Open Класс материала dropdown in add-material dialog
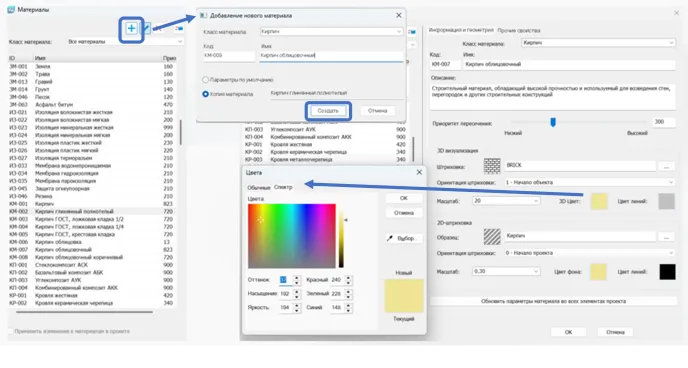This screenshot has width=688, height=368. [331, 32]
